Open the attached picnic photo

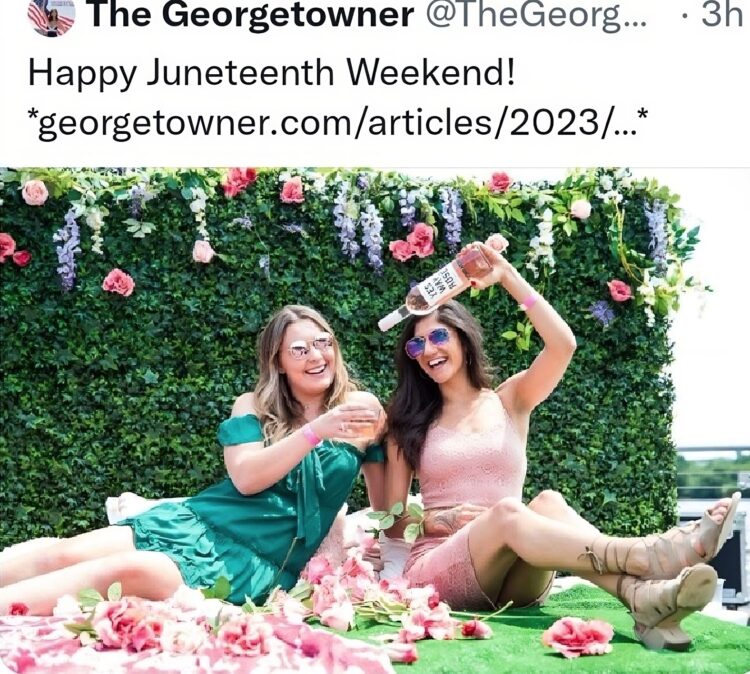(x=375, y=420)
